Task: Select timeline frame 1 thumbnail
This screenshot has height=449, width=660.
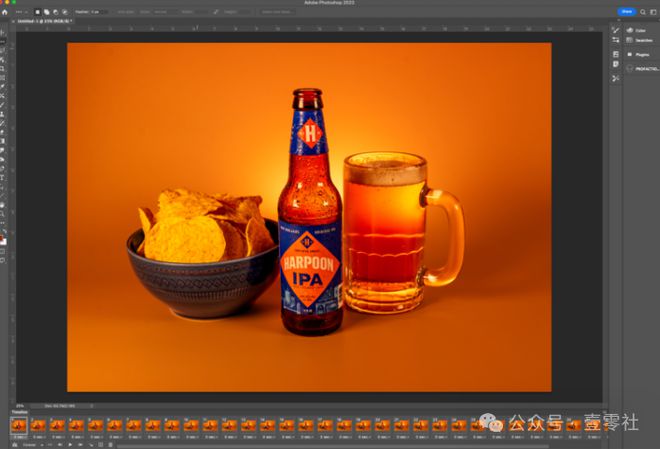Action: coord(19,425)
